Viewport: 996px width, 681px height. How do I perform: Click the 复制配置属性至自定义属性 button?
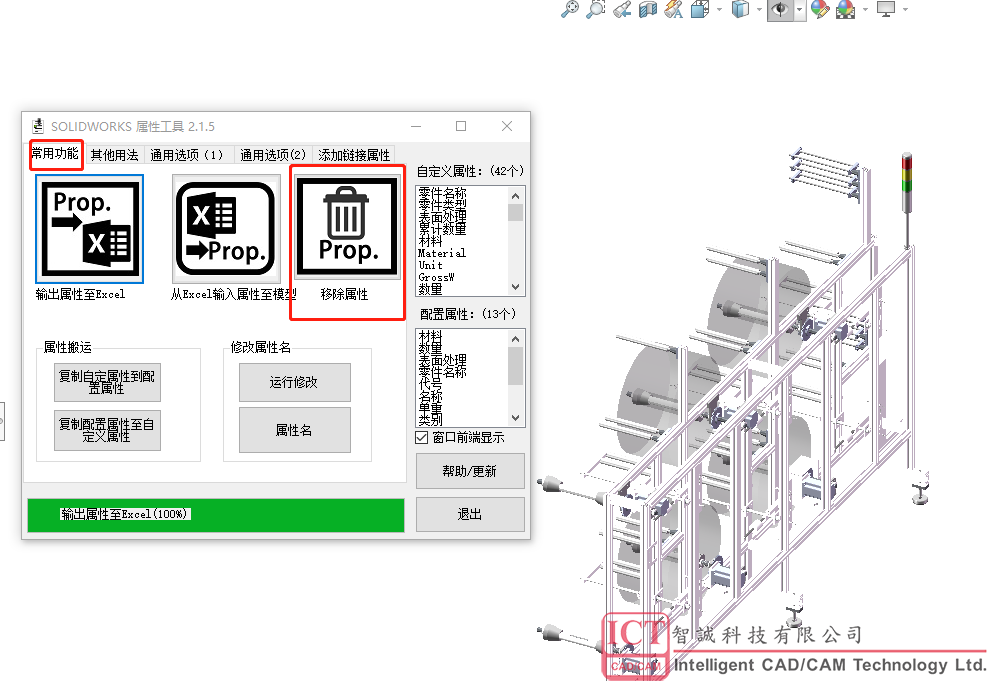coord(107,430)
